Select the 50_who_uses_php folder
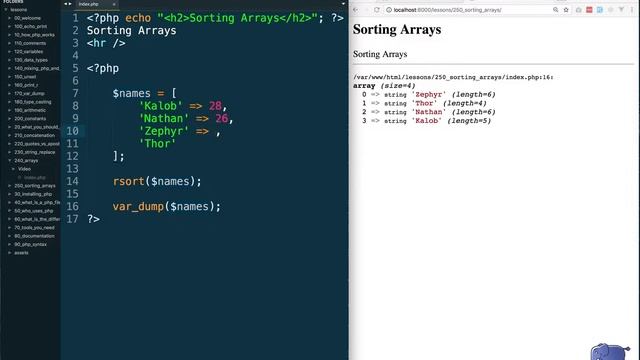Viewport: 640px width, 360px height. [33, 211]
